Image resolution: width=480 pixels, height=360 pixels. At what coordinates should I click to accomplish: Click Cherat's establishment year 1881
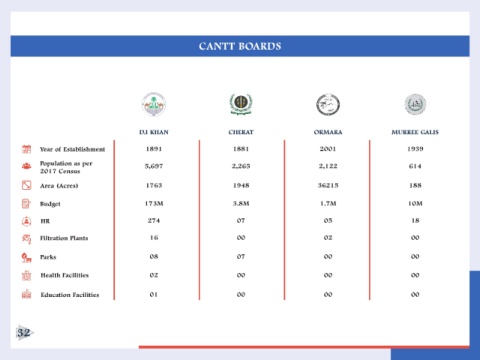pos(241,149)
